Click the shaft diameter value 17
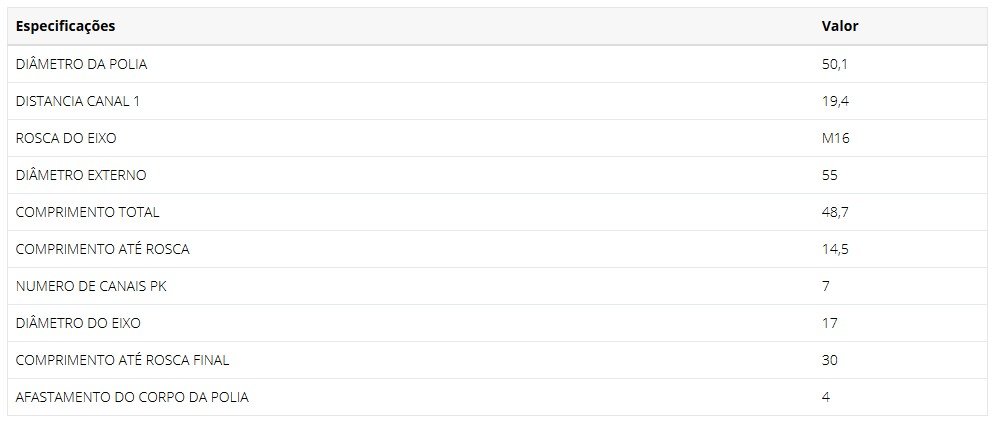 click(829, 324)
